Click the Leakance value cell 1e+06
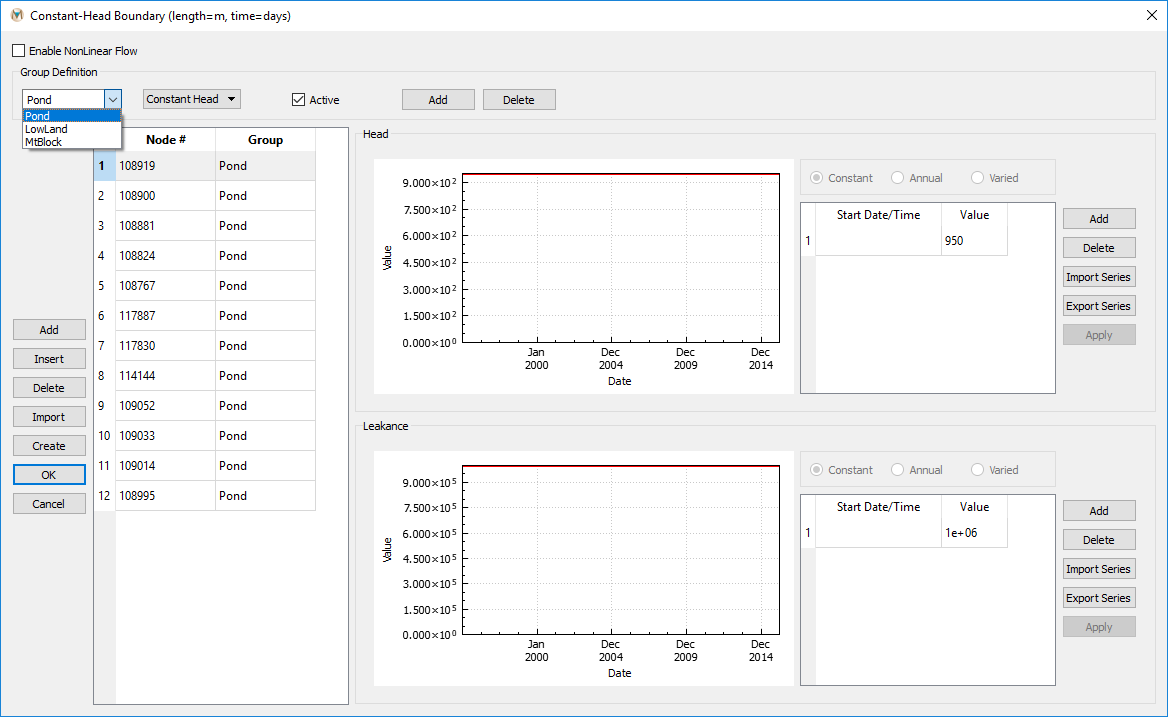This screenshot has width=1168, height=717. click(x=974, y=532)
